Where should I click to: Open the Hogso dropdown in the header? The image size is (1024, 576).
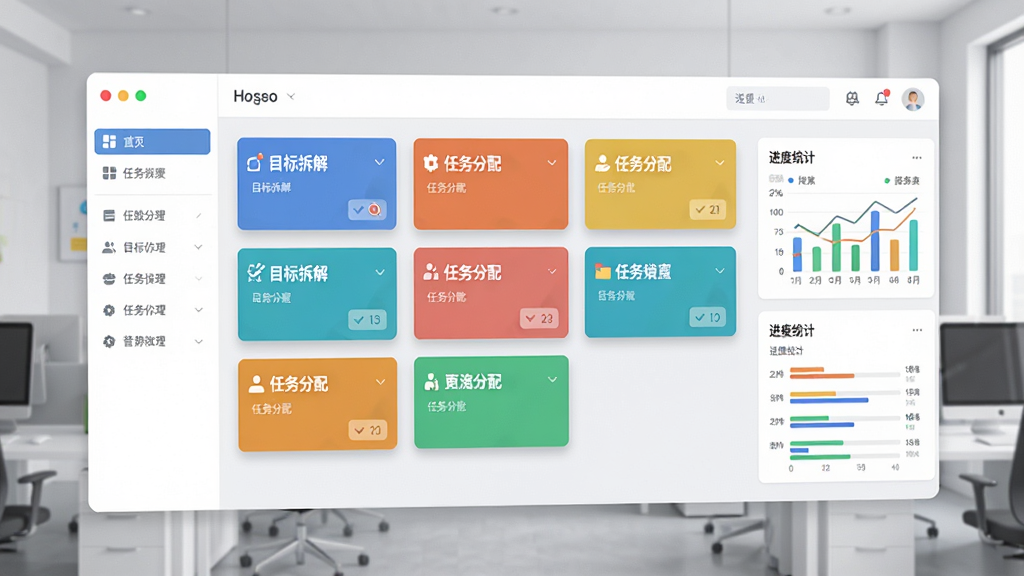pyautogui.click(x=264, y=97)
